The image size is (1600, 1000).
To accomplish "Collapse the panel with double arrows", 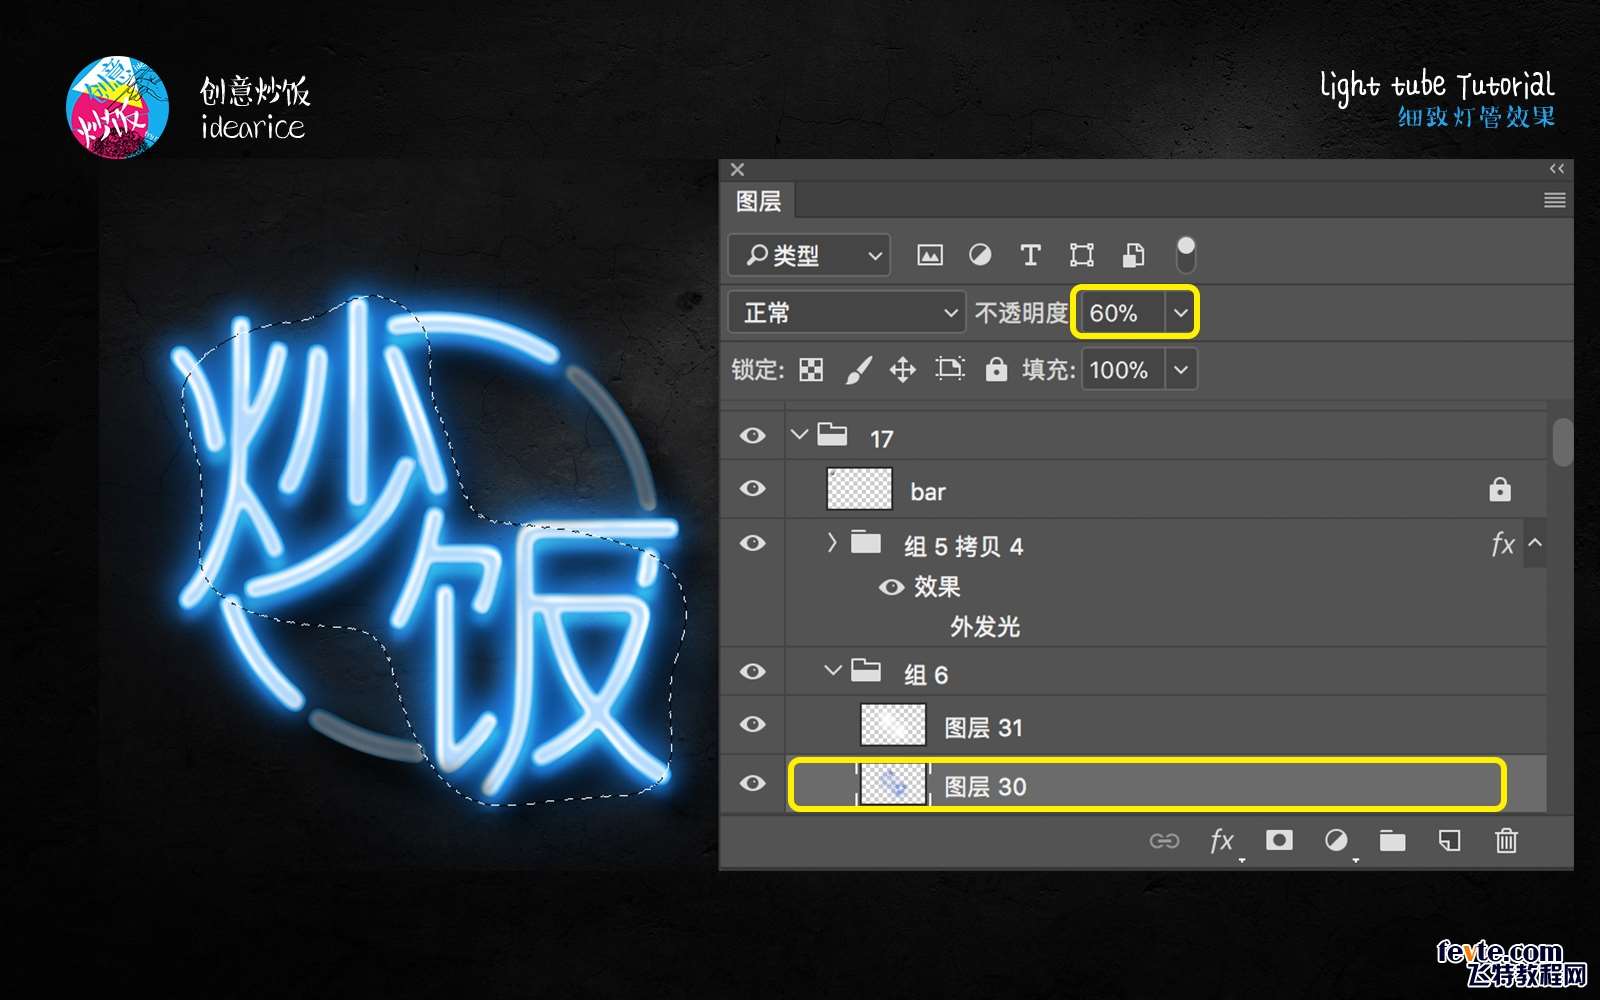I will [x=1557, y=169].
